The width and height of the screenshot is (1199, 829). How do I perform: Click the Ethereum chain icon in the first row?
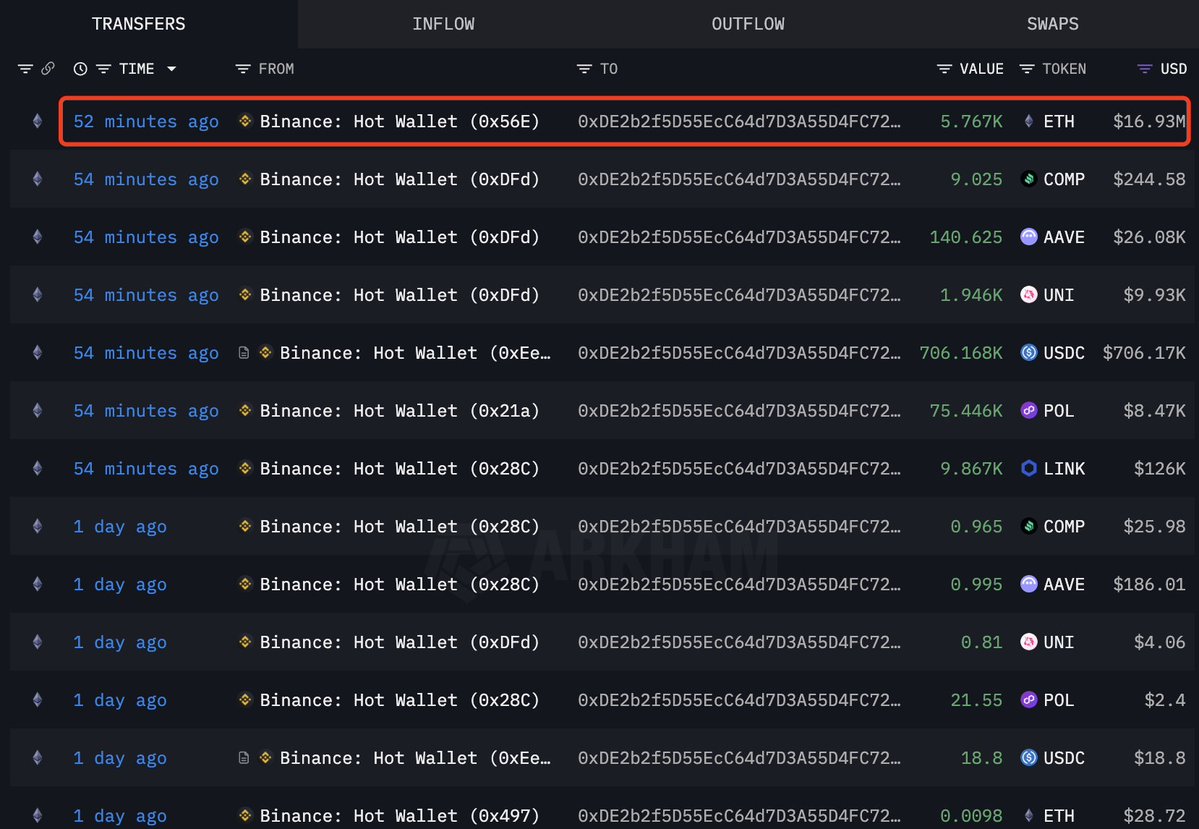click(x=38, y=122)
